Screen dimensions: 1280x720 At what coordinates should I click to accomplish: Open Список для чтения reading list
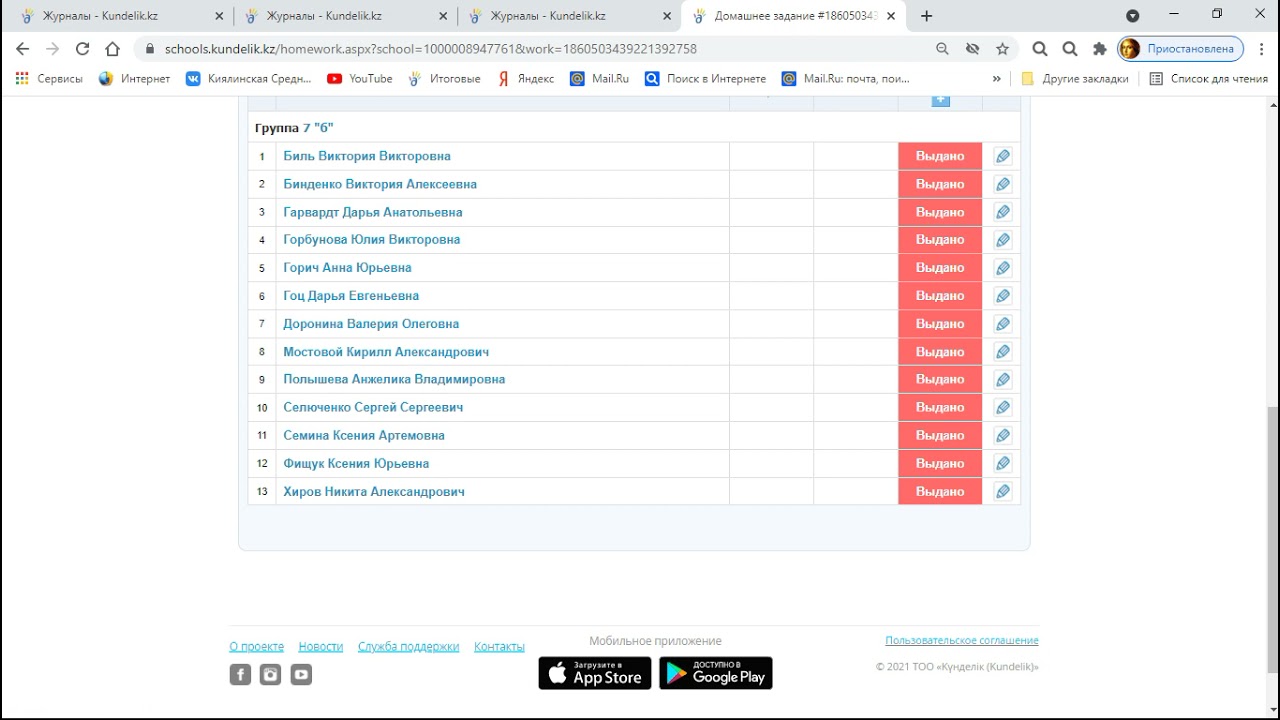click(1208, 79)
